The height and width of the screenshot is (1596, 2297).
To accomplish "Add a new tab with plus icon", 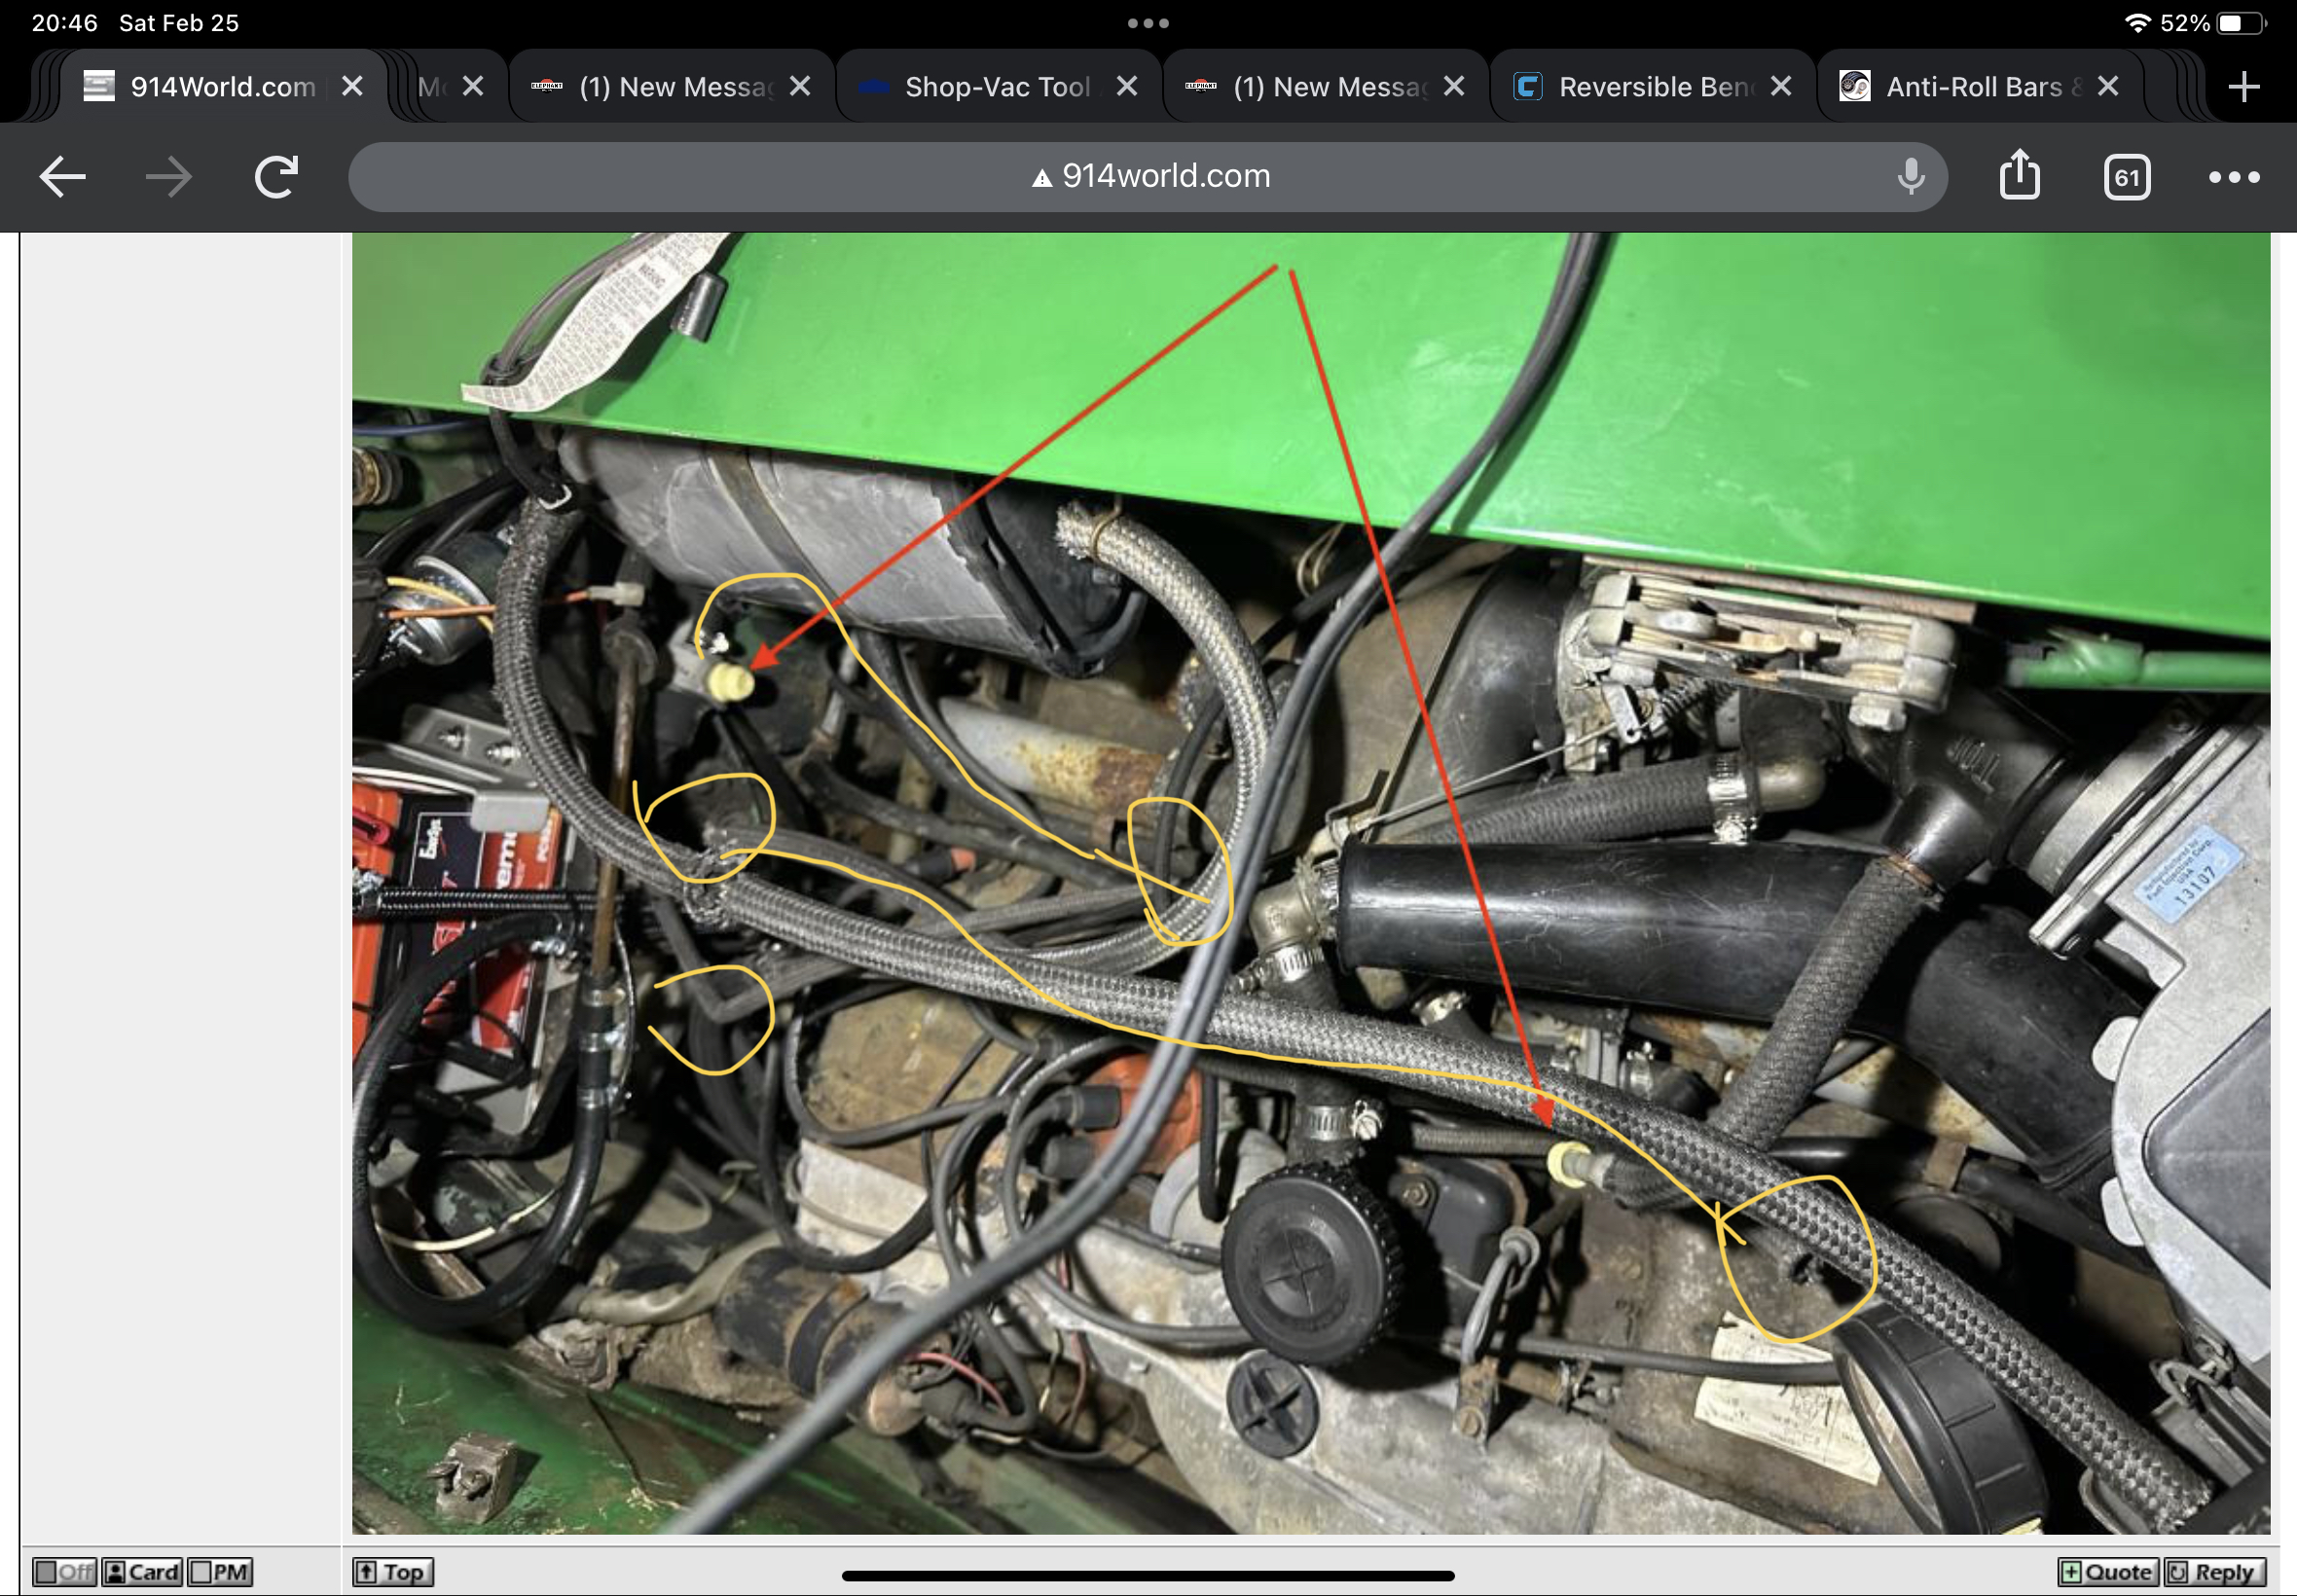I will [x=2244, y=87].
